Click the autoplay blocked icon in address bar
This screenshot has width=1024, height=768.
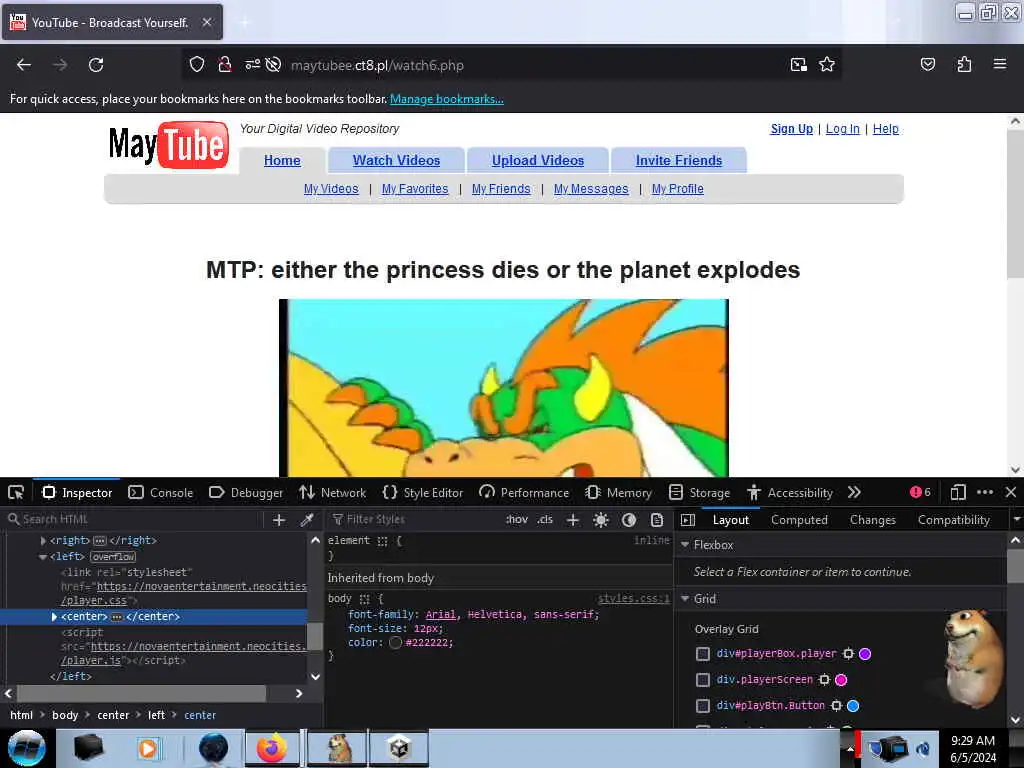pyautogui.click(x=274, y=65)
